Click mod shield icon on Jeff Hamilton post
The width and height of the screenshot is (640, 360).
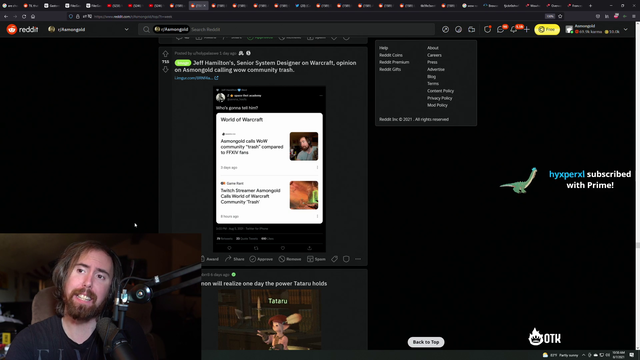[346, 259]
